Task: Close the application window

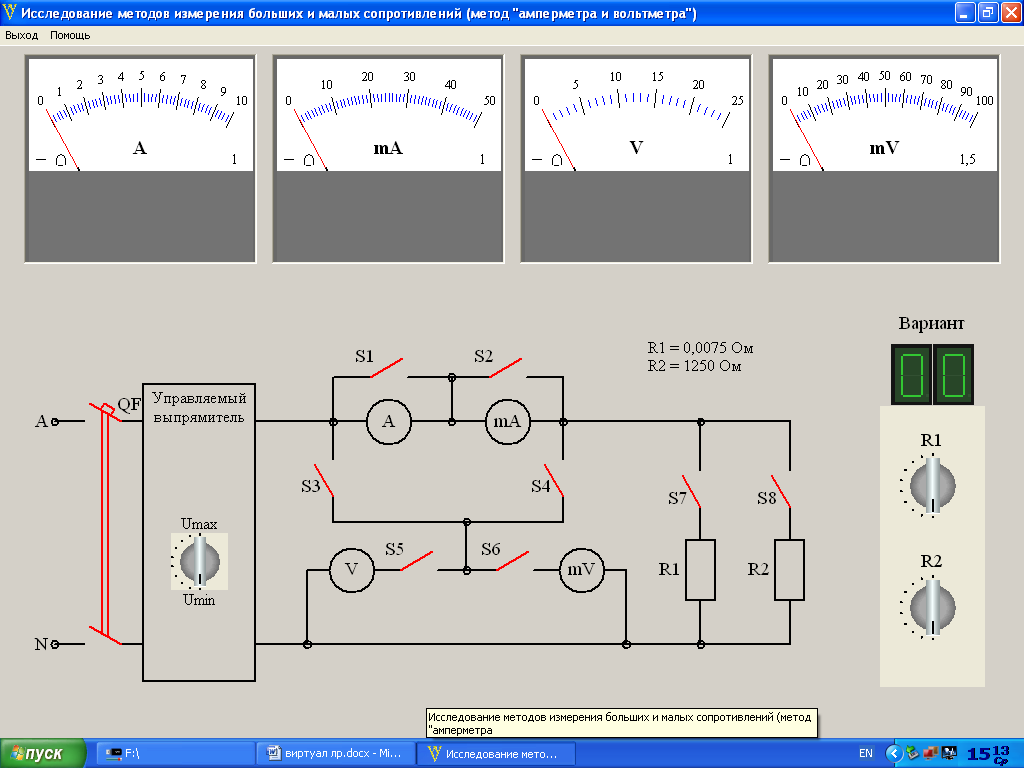Action: point(1010,12)
